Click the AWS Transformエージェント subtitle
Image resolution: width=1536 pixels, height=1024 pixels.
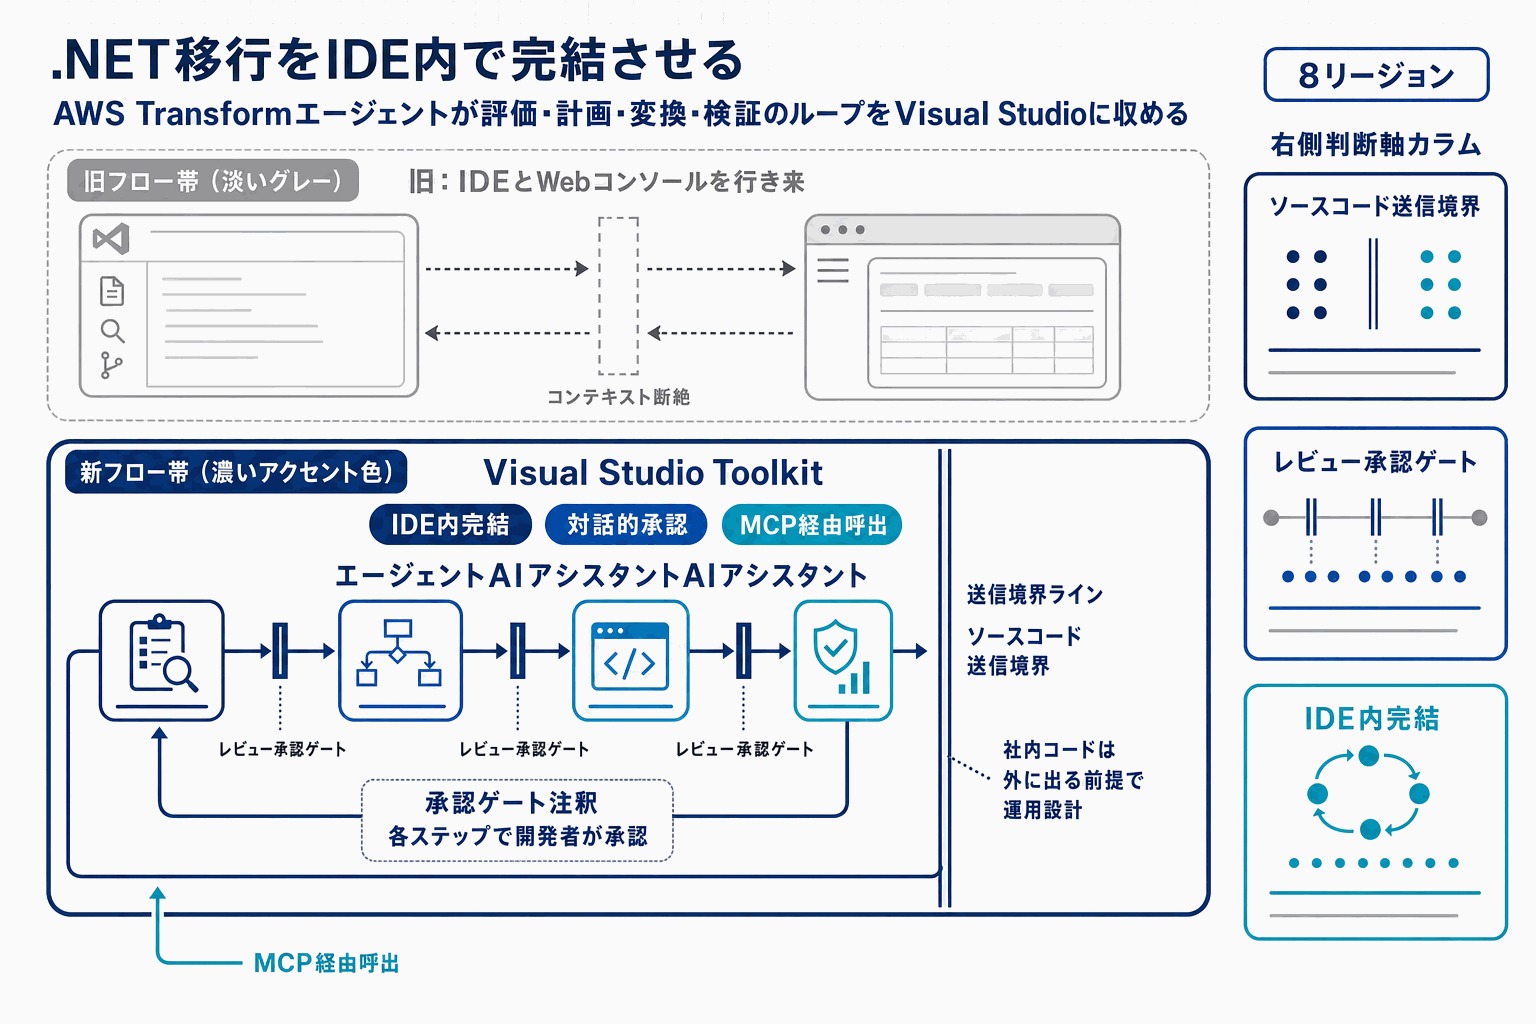coord(620,114)
